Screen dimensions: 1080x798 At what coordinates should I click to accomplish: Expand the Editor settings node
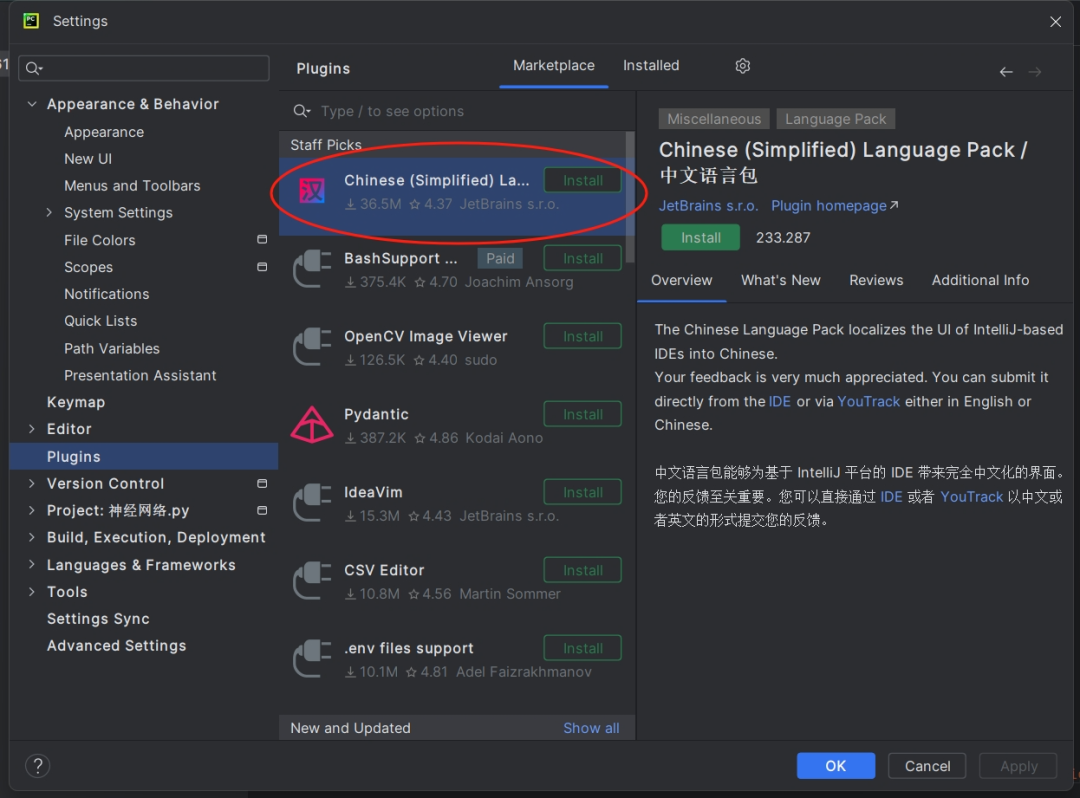[x=32, y=428]
